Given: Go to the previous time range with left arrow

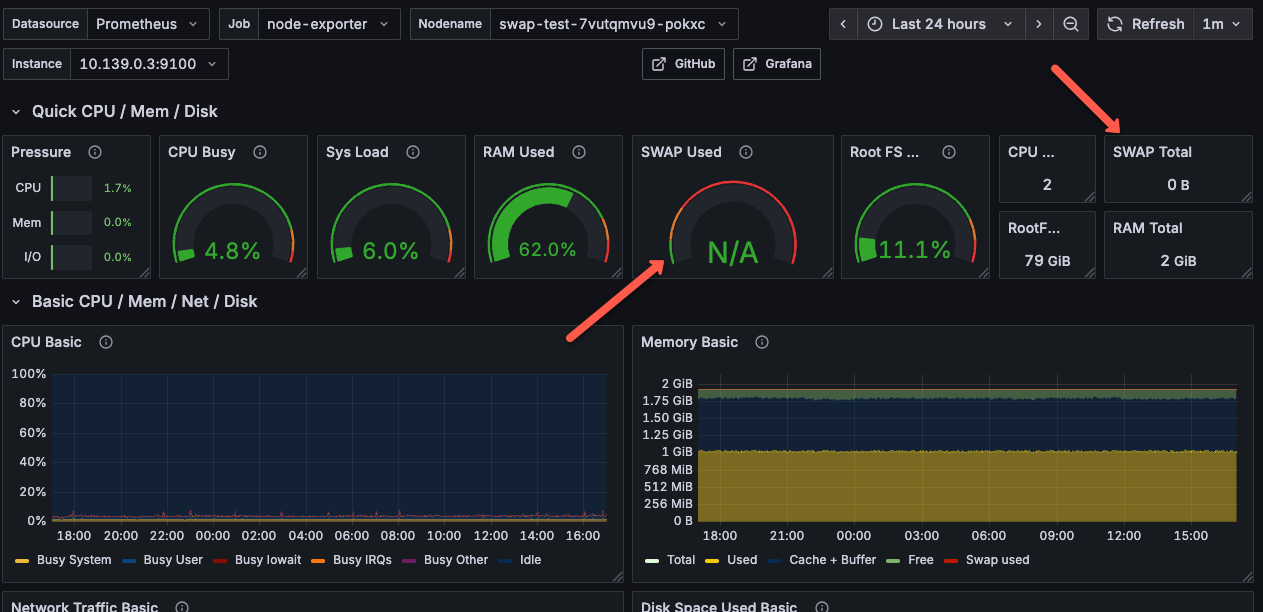Looking at the screenshot, I should point(845,24).
